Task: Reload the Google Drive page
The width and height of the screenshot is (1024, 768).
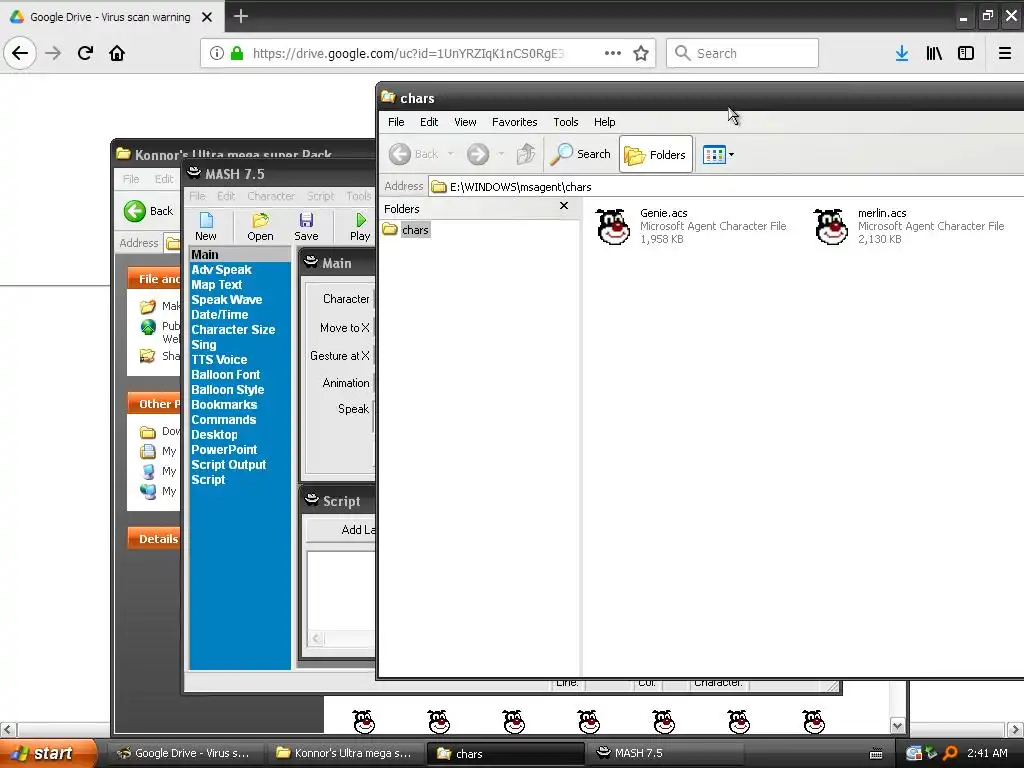Action: (85, 53)
